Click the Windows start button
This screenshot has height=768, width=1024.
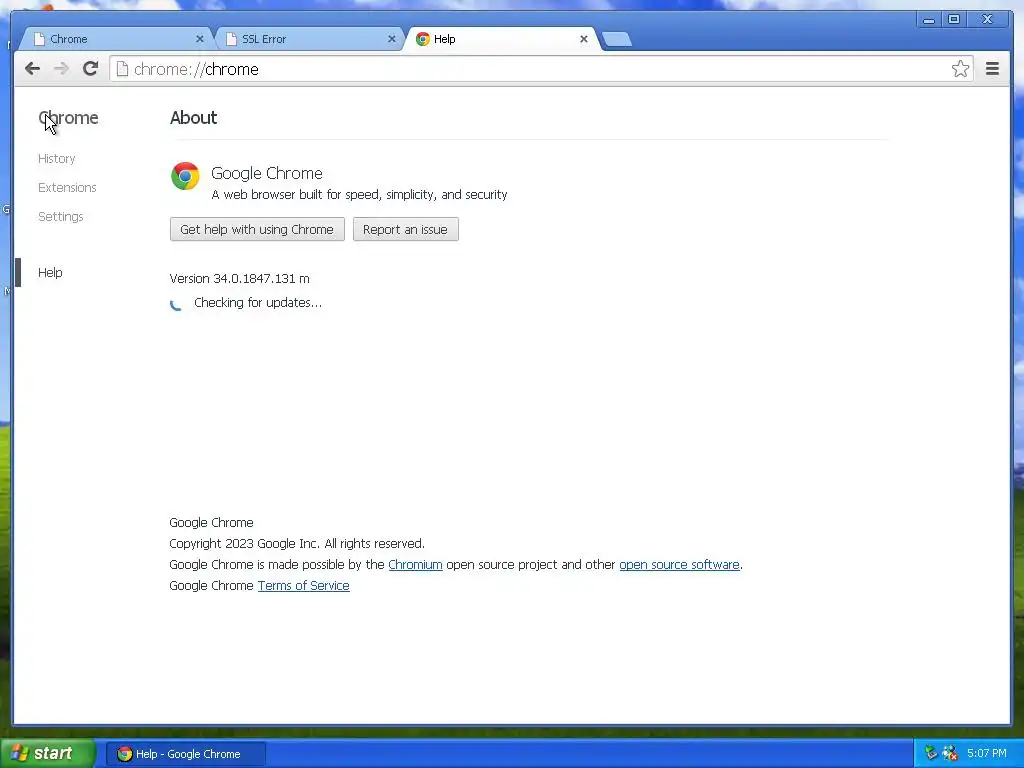(48, 754)
